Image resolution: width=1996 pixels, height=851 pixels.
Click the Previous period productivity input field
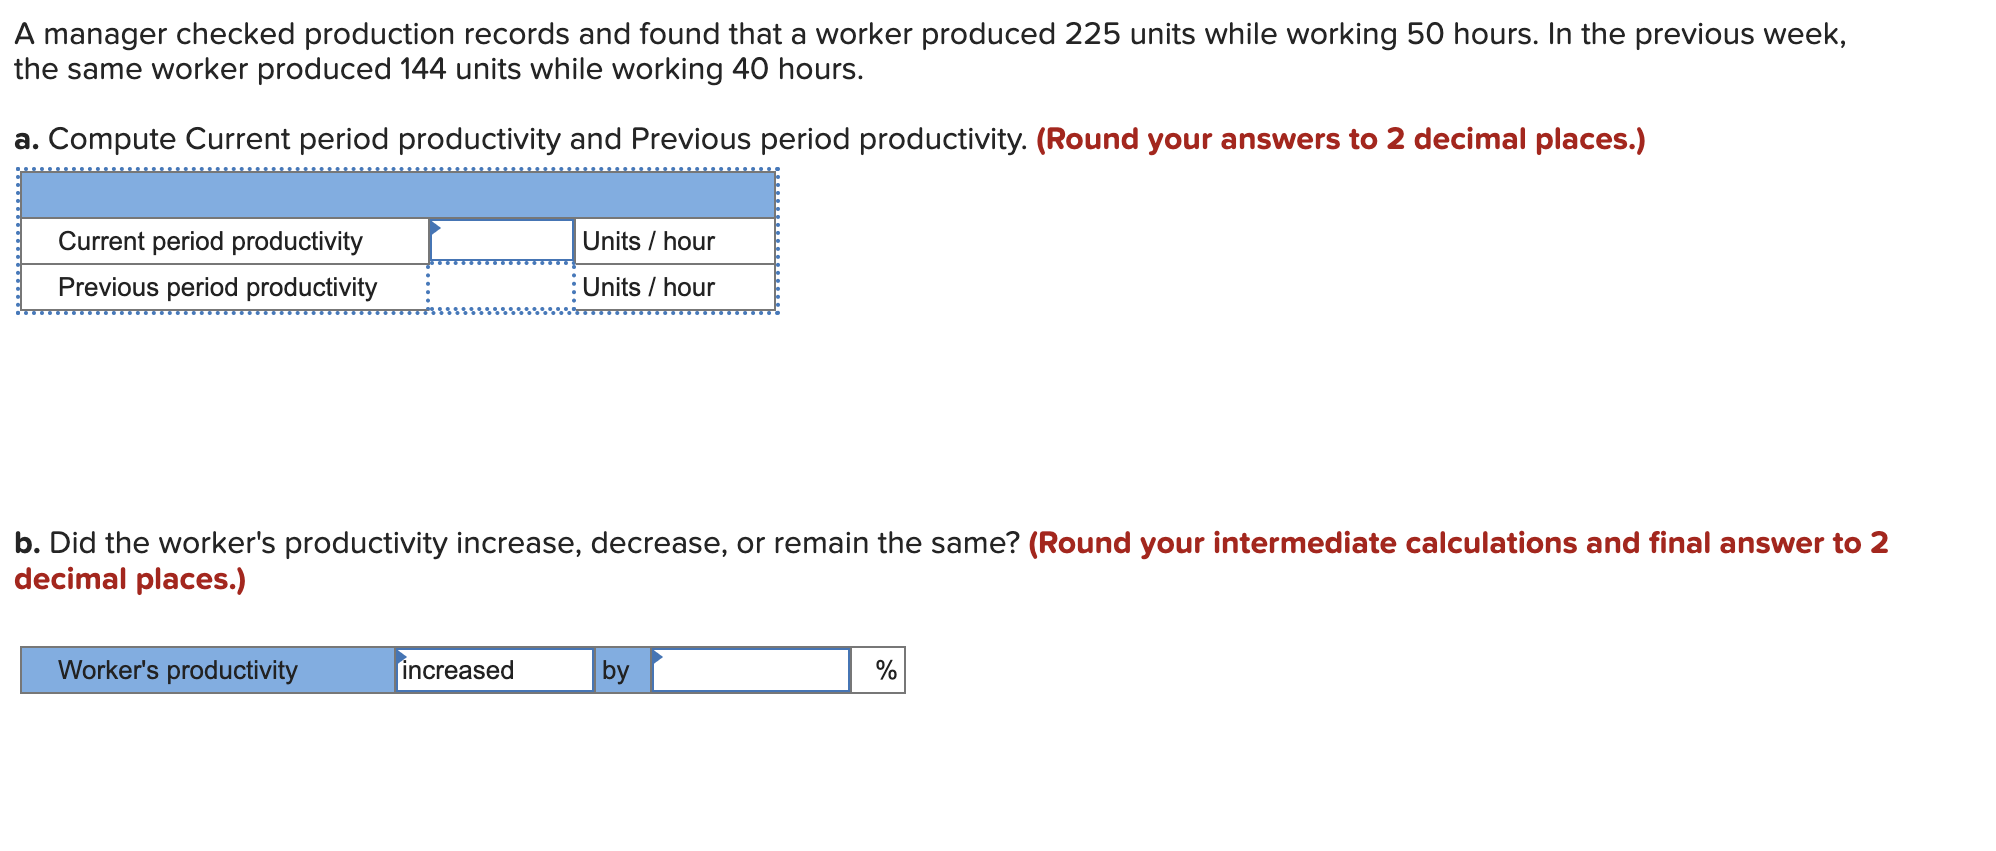(500, 287)
